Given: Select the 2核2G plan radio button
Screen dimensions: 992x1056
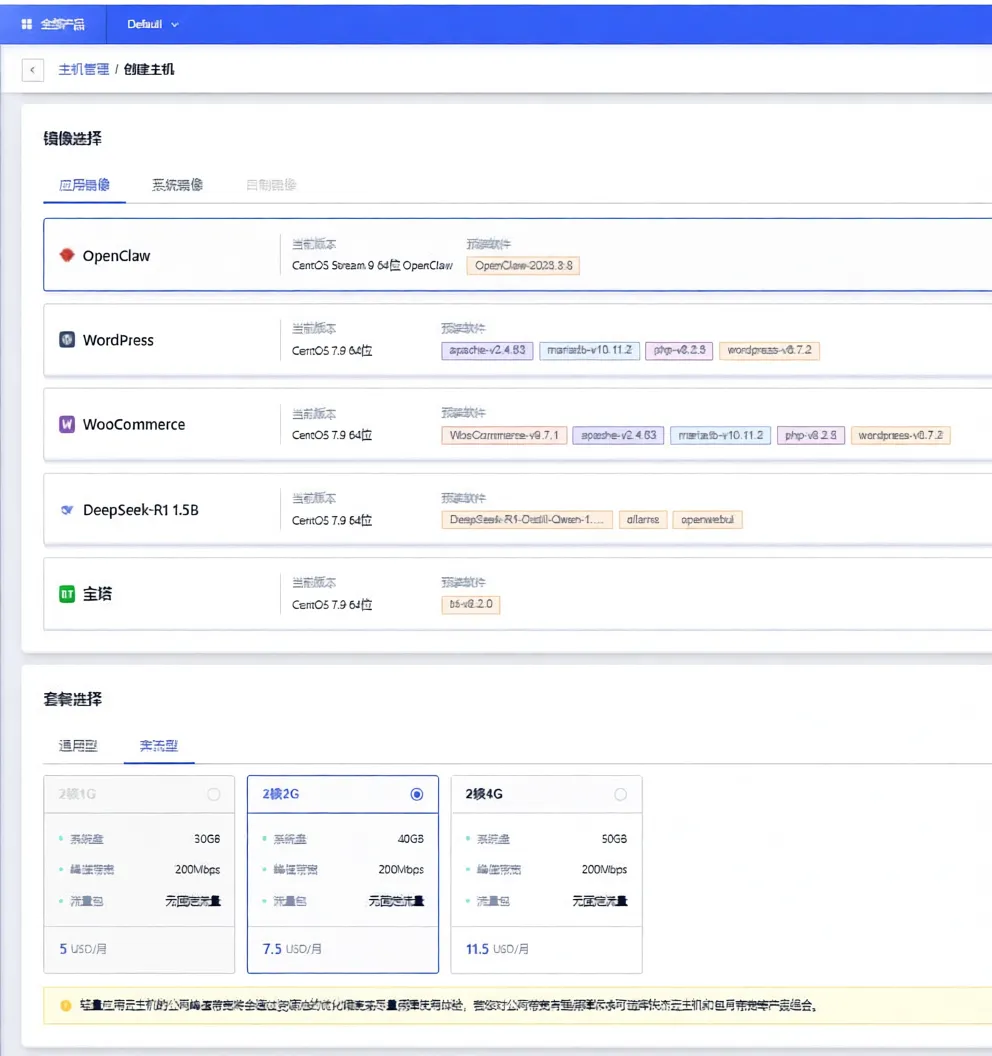Looking at the screenshot, I should click(419, 793).
